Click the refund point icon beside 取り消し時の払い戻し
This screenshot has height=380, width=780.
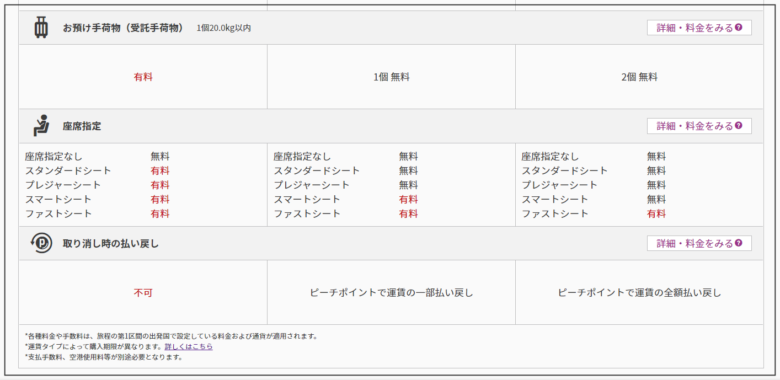(41, 244)
